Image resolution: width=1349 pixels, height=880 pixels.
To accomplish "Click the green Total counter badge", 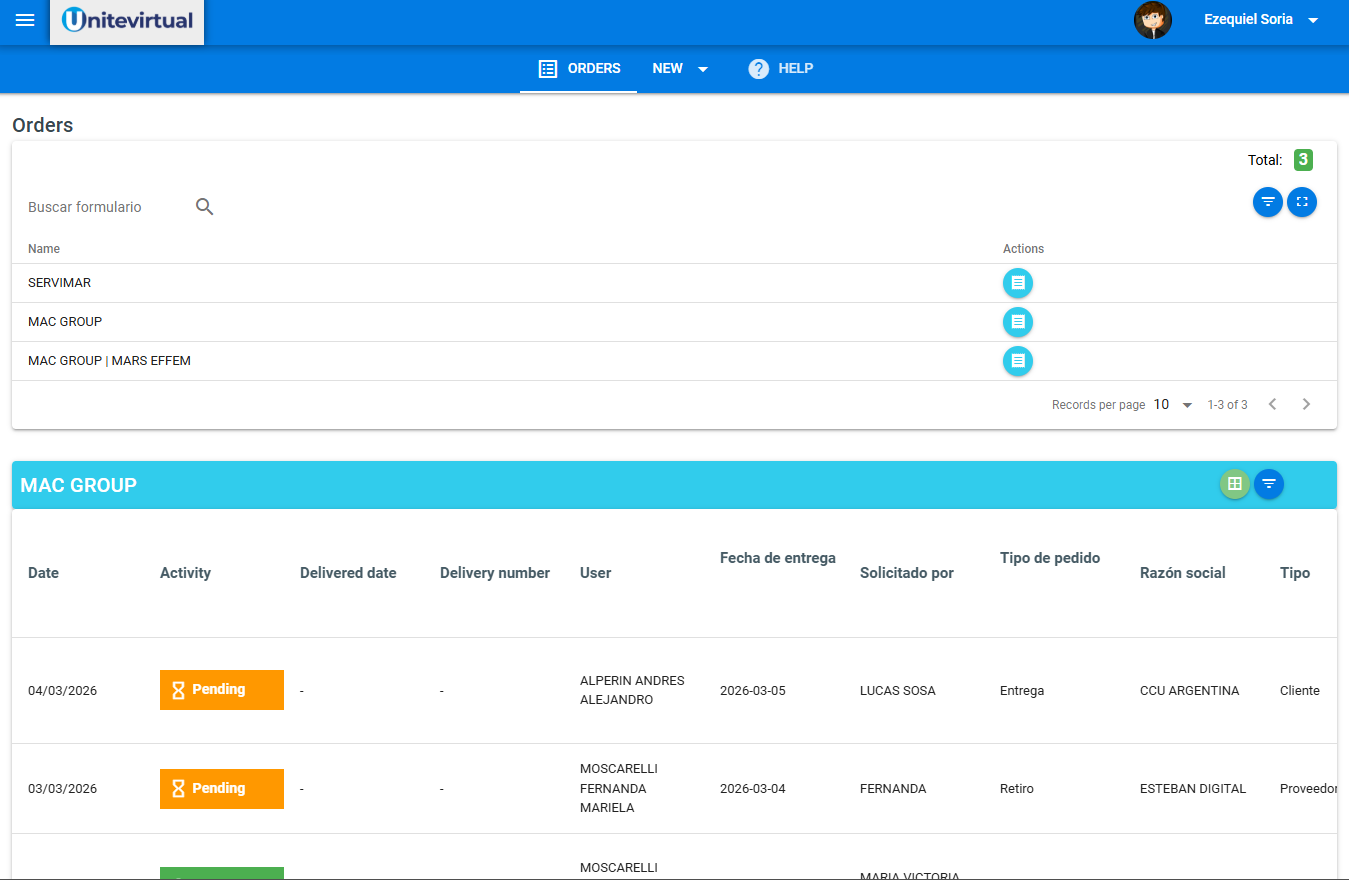I will tap(1303, 160).
